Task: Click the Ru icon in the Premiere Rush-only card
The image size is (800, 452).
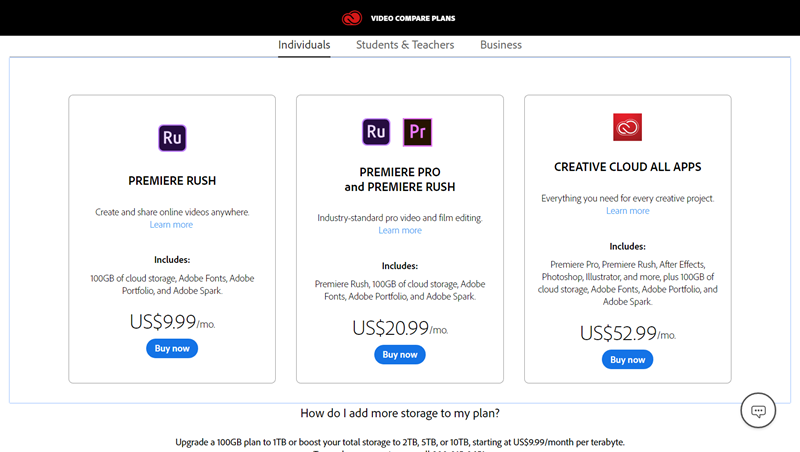Action: point(172,137)
